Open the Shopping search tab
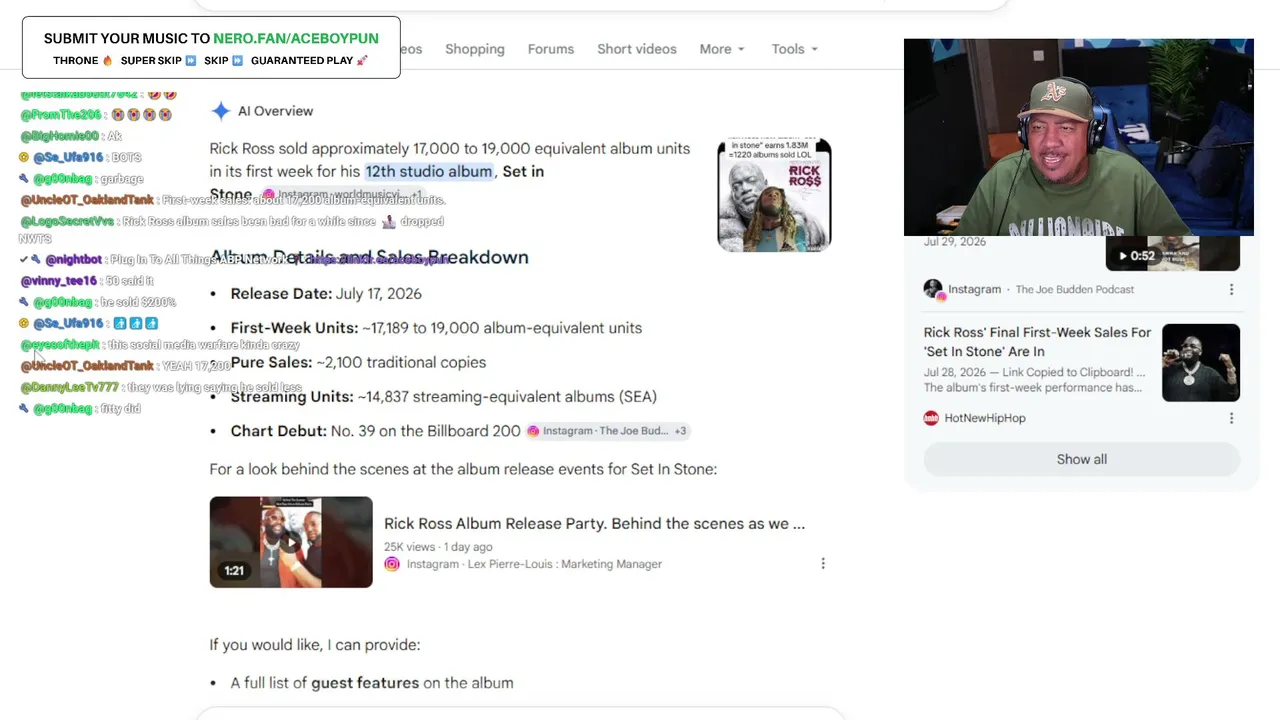This screenshot has height=720, width=1280. pyautogui.click(x=474, y=49)
